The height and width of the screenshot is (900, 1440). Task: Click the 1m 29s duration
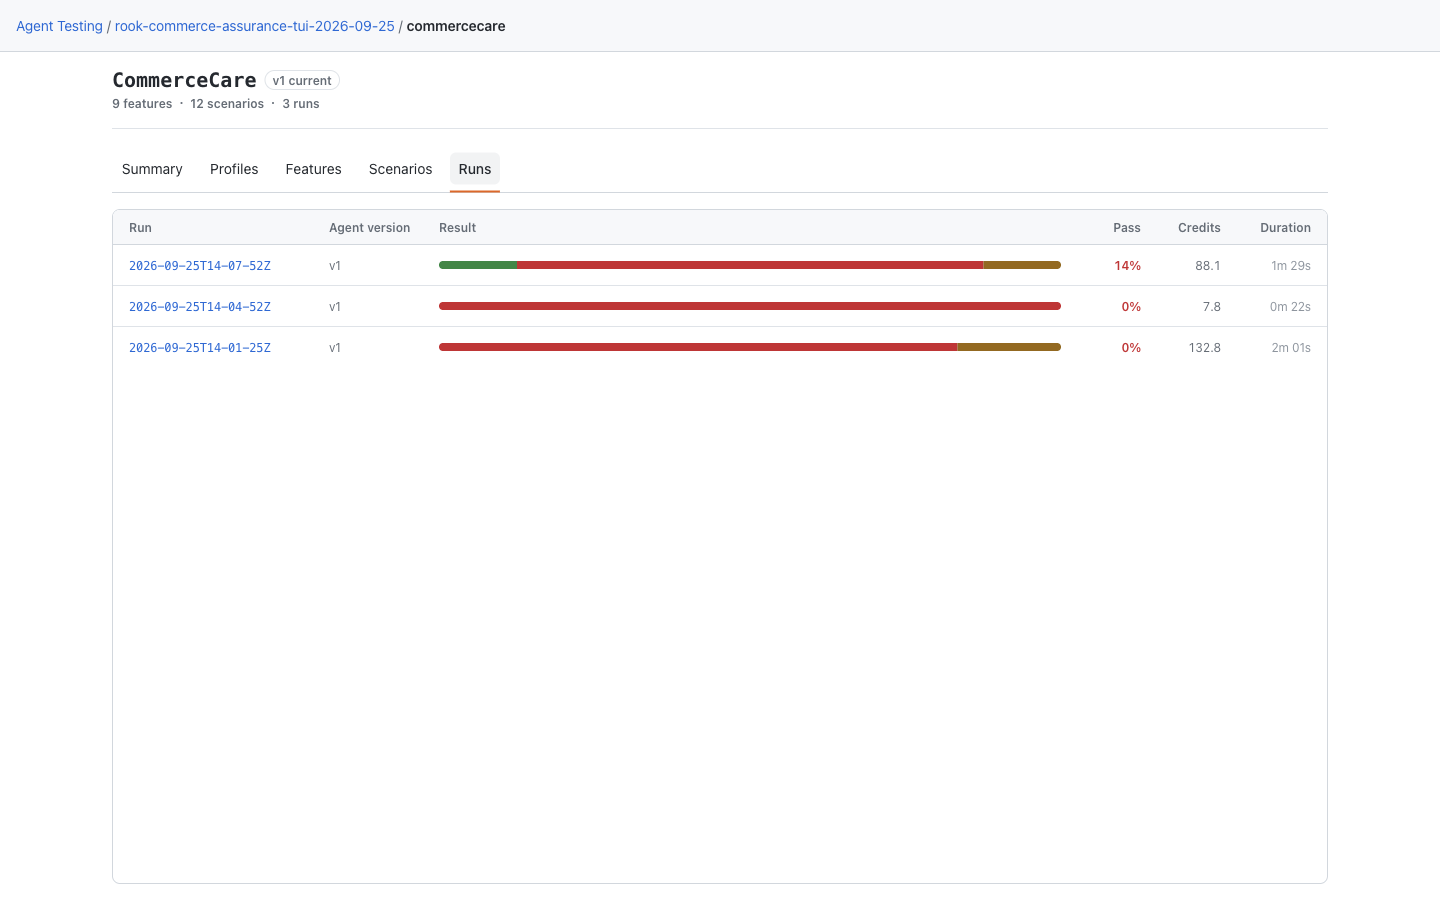click(1291, 266)
